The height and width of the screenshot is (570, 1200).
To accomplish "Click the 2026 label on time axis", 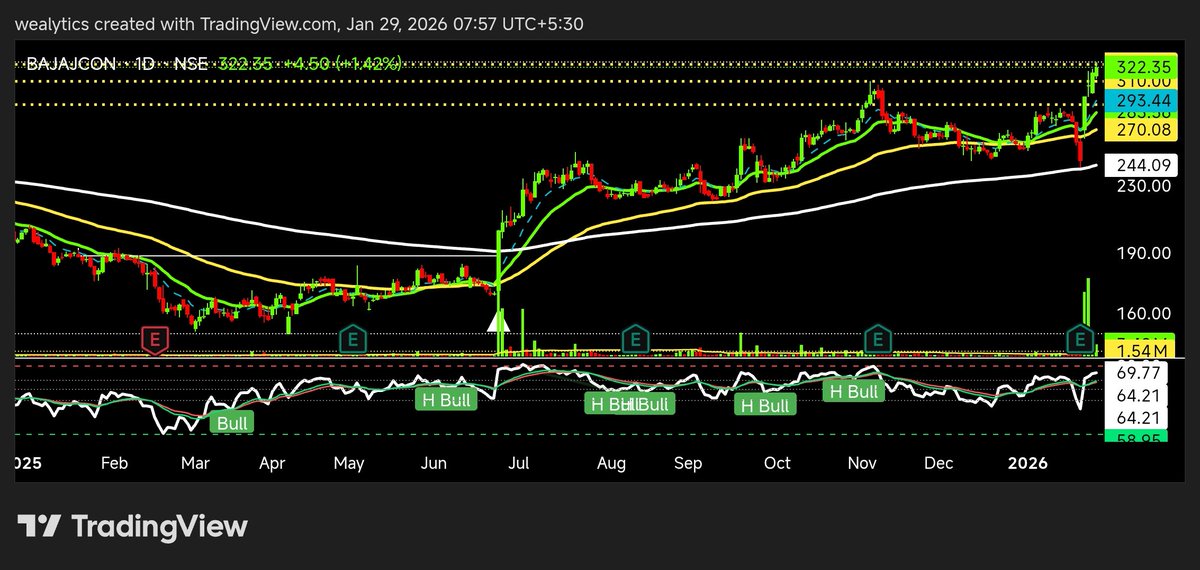I will pyautogui.click(x=1026, y=463).
